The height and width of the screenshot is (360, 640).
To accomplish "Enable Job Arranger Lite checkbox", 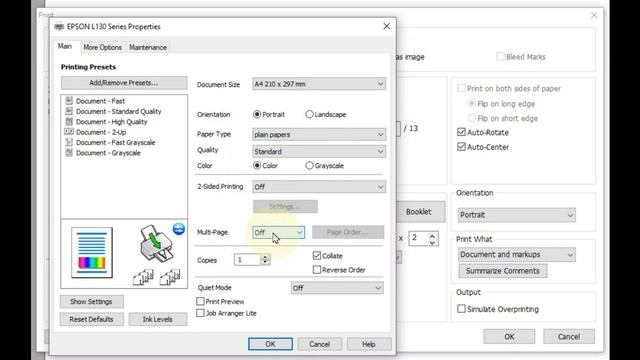I will (200, 313).
